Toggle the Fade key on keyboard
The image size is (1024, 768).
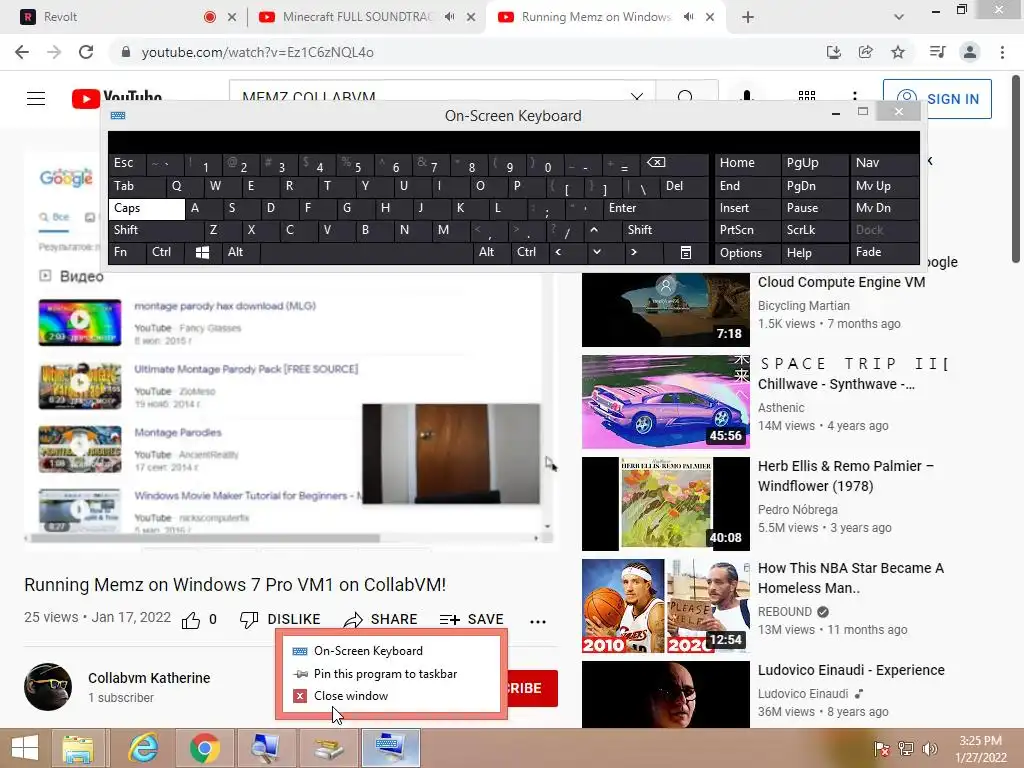tap(884, 252)
